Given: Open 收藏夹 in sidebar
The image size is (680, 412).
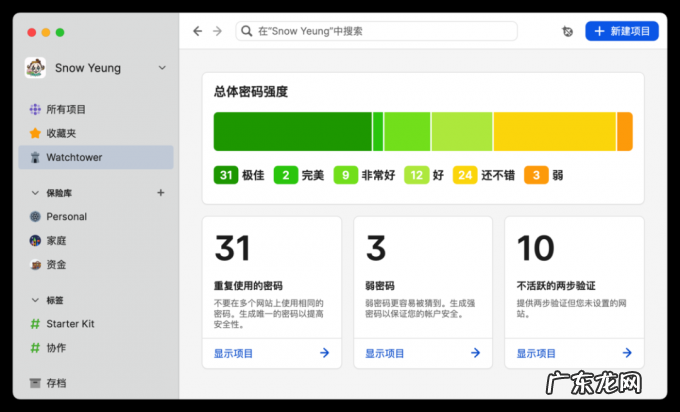Looking at the screenshot, I should click(96, 133).
